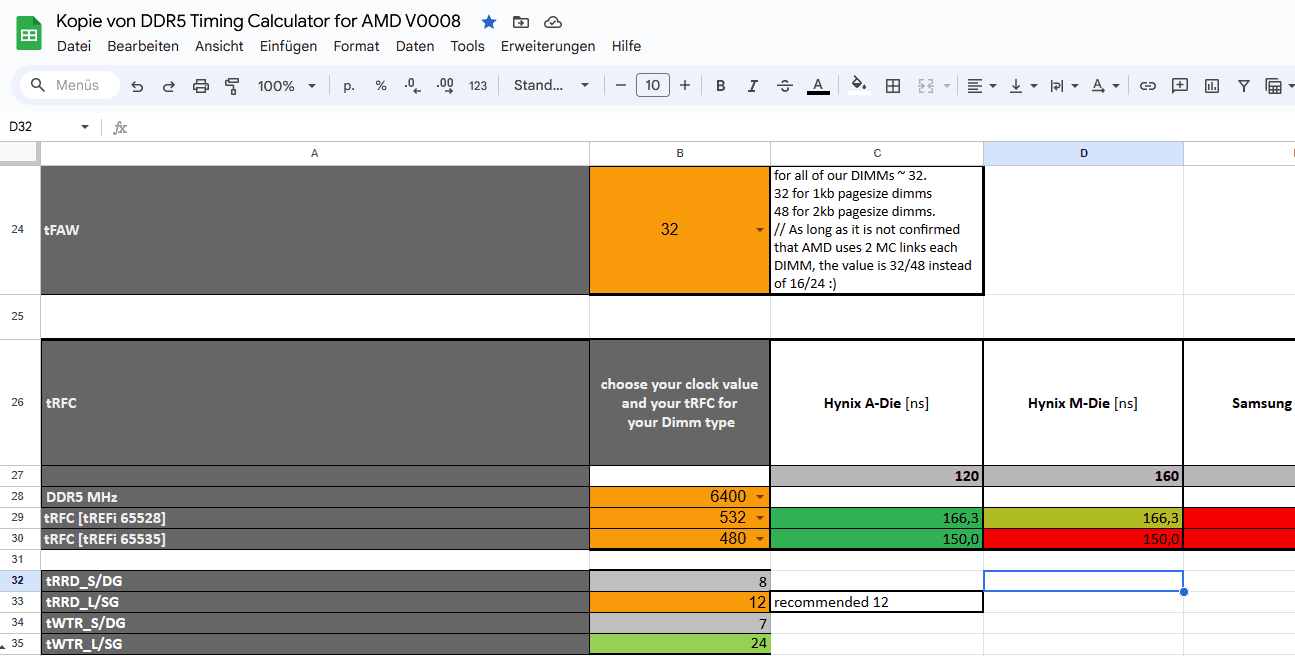The width and height of the screenshot is (1295, 656).
Task: Click the insert chart icon
Action: [1212, 86]
